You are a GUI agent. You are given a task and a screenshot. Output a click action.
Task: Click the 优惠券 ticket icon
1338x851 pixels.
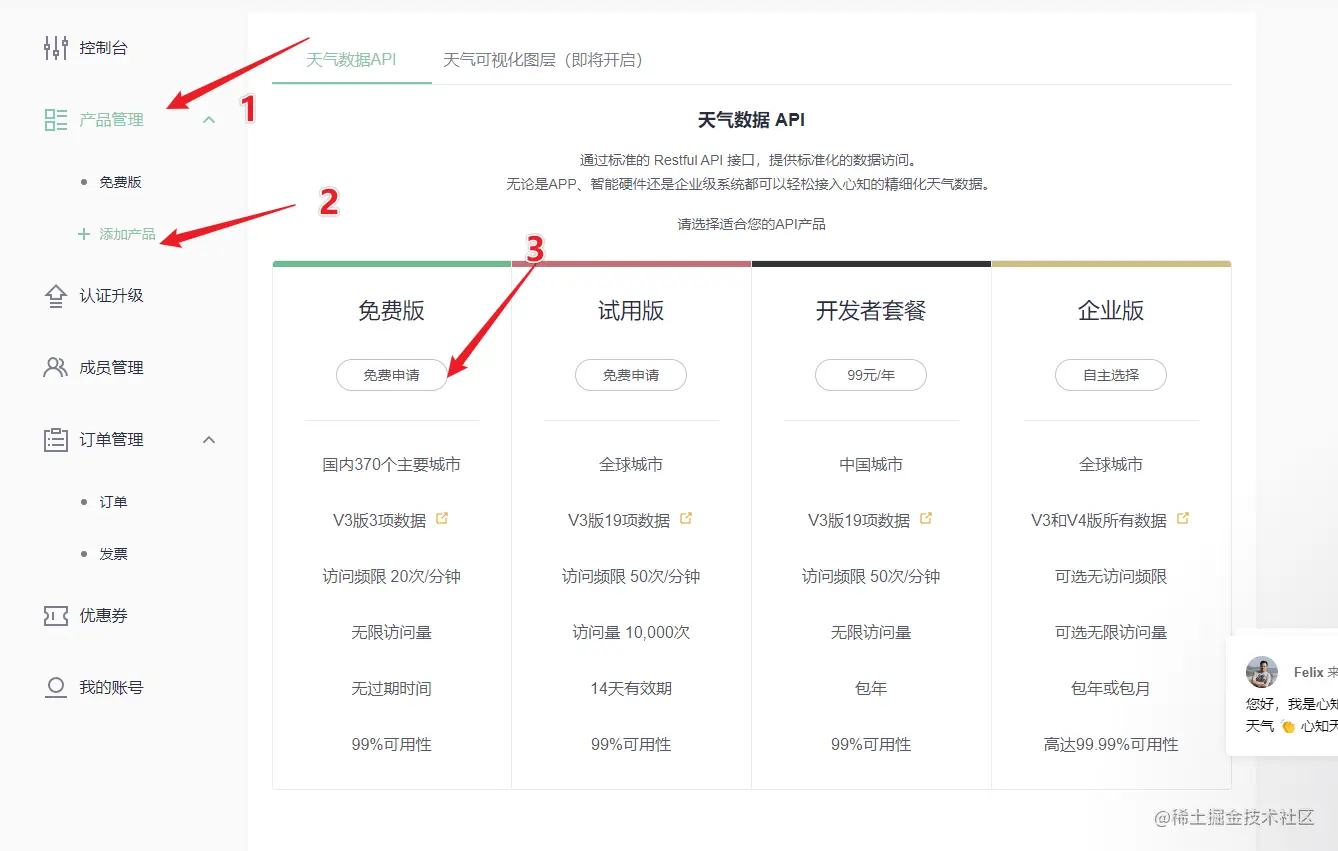coord(56,616)
